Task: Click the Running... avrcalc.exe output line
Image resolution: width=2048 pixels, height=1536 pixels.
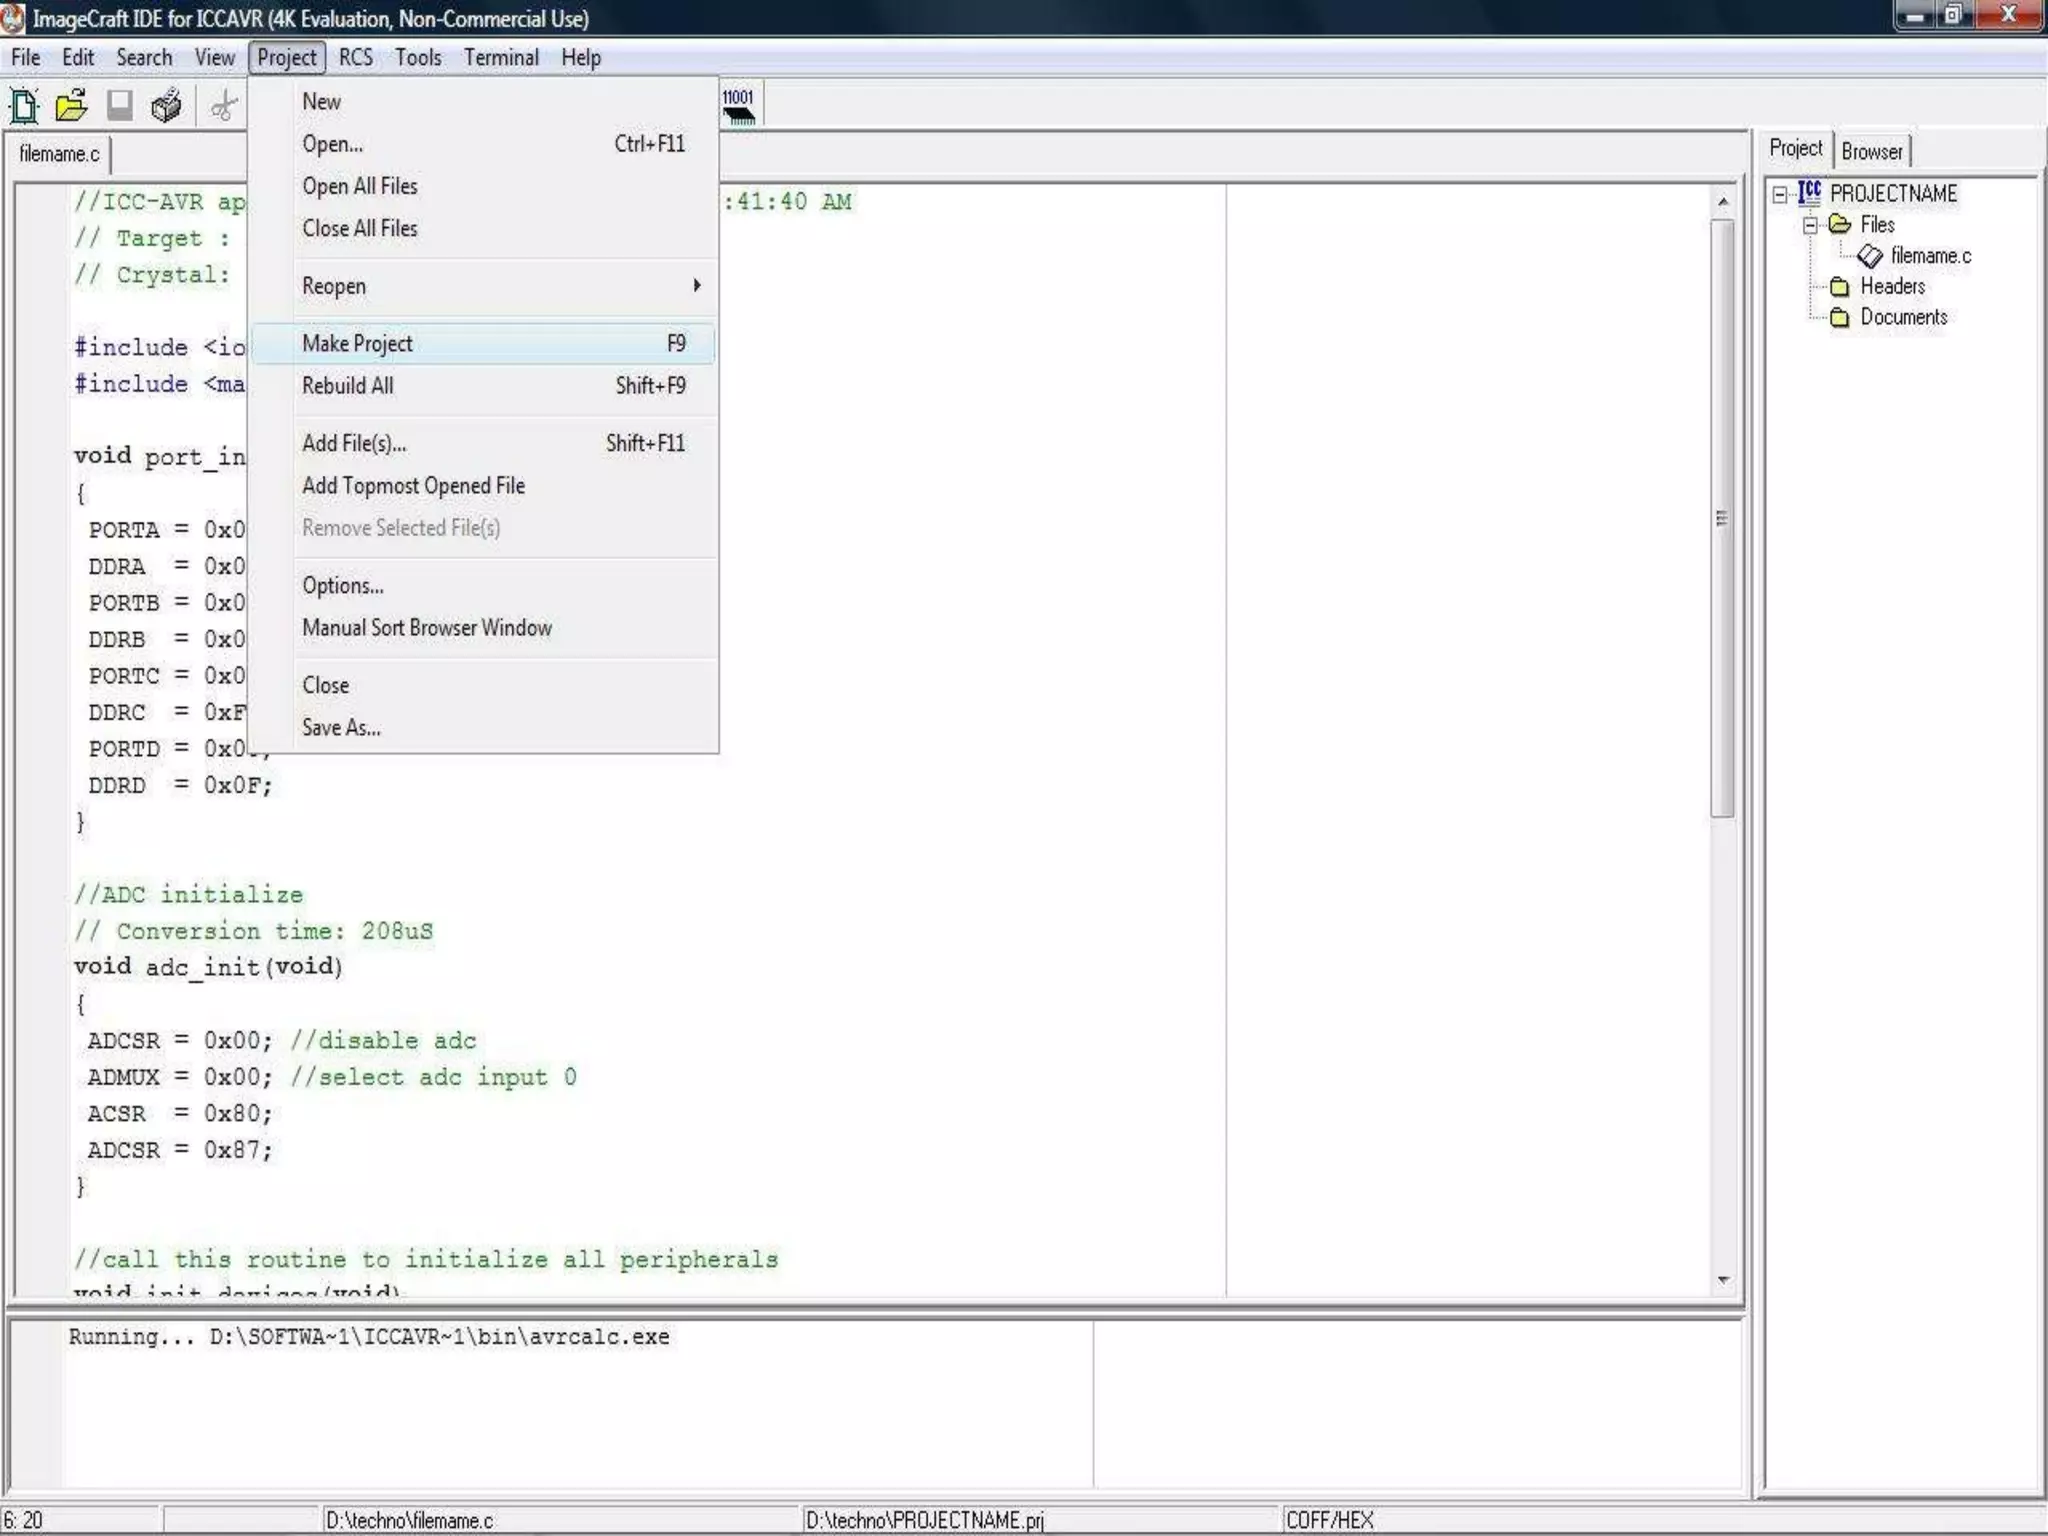Action: [369, 1337]
